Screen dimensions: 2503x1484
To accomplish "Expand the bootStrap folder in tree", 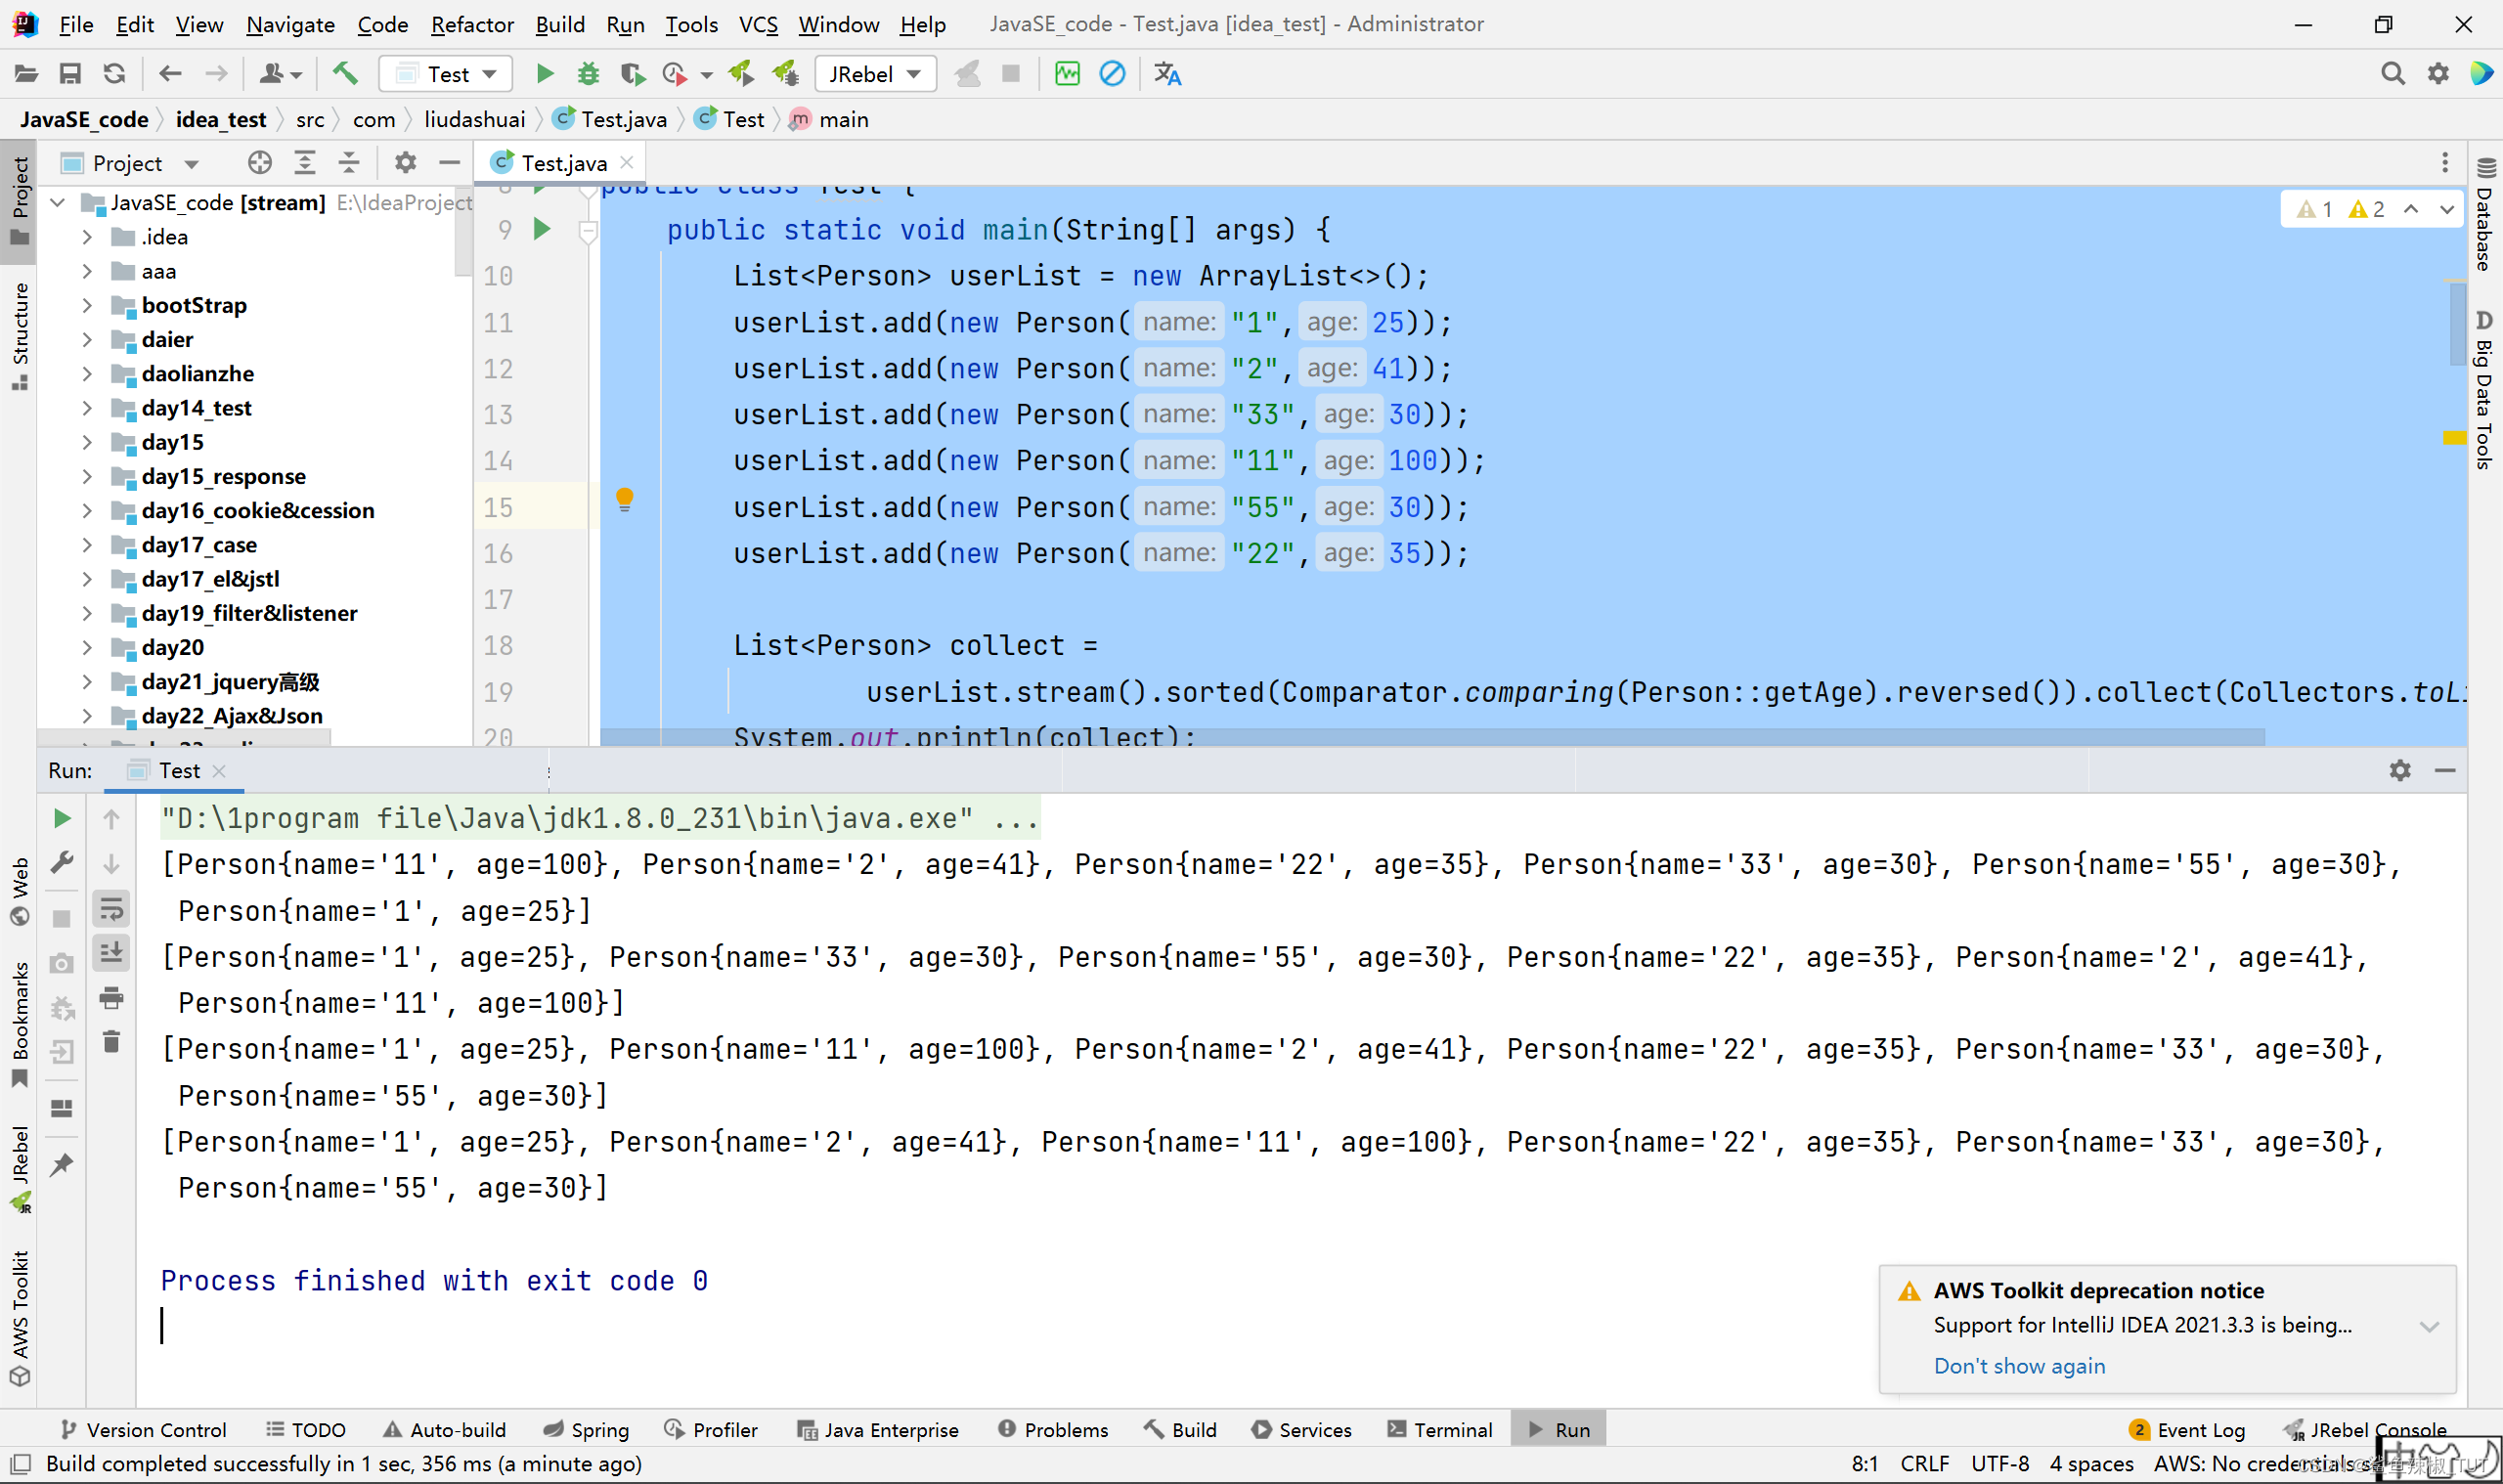I will click(87, 306).
